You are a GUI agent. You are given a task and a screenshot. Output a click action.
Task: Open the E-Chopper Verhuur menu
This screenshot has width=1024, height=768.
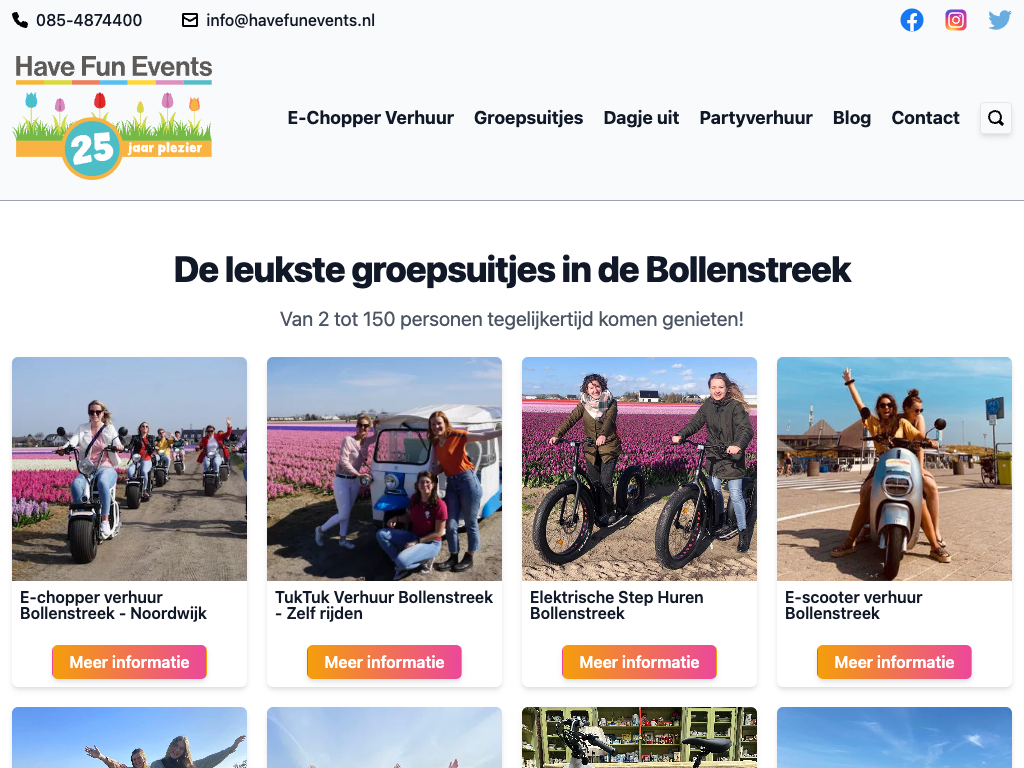pyautogui.click(x=370, y=118)
